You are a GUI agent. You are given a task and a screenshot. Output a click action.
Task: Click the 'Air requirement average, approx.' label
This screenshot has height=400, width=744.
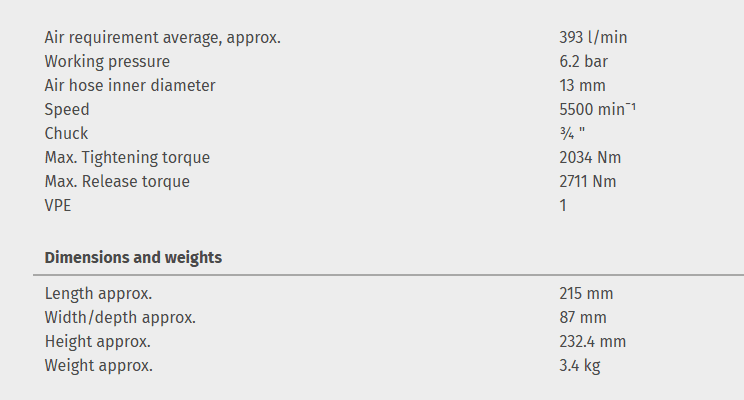[x=162, y=38]
